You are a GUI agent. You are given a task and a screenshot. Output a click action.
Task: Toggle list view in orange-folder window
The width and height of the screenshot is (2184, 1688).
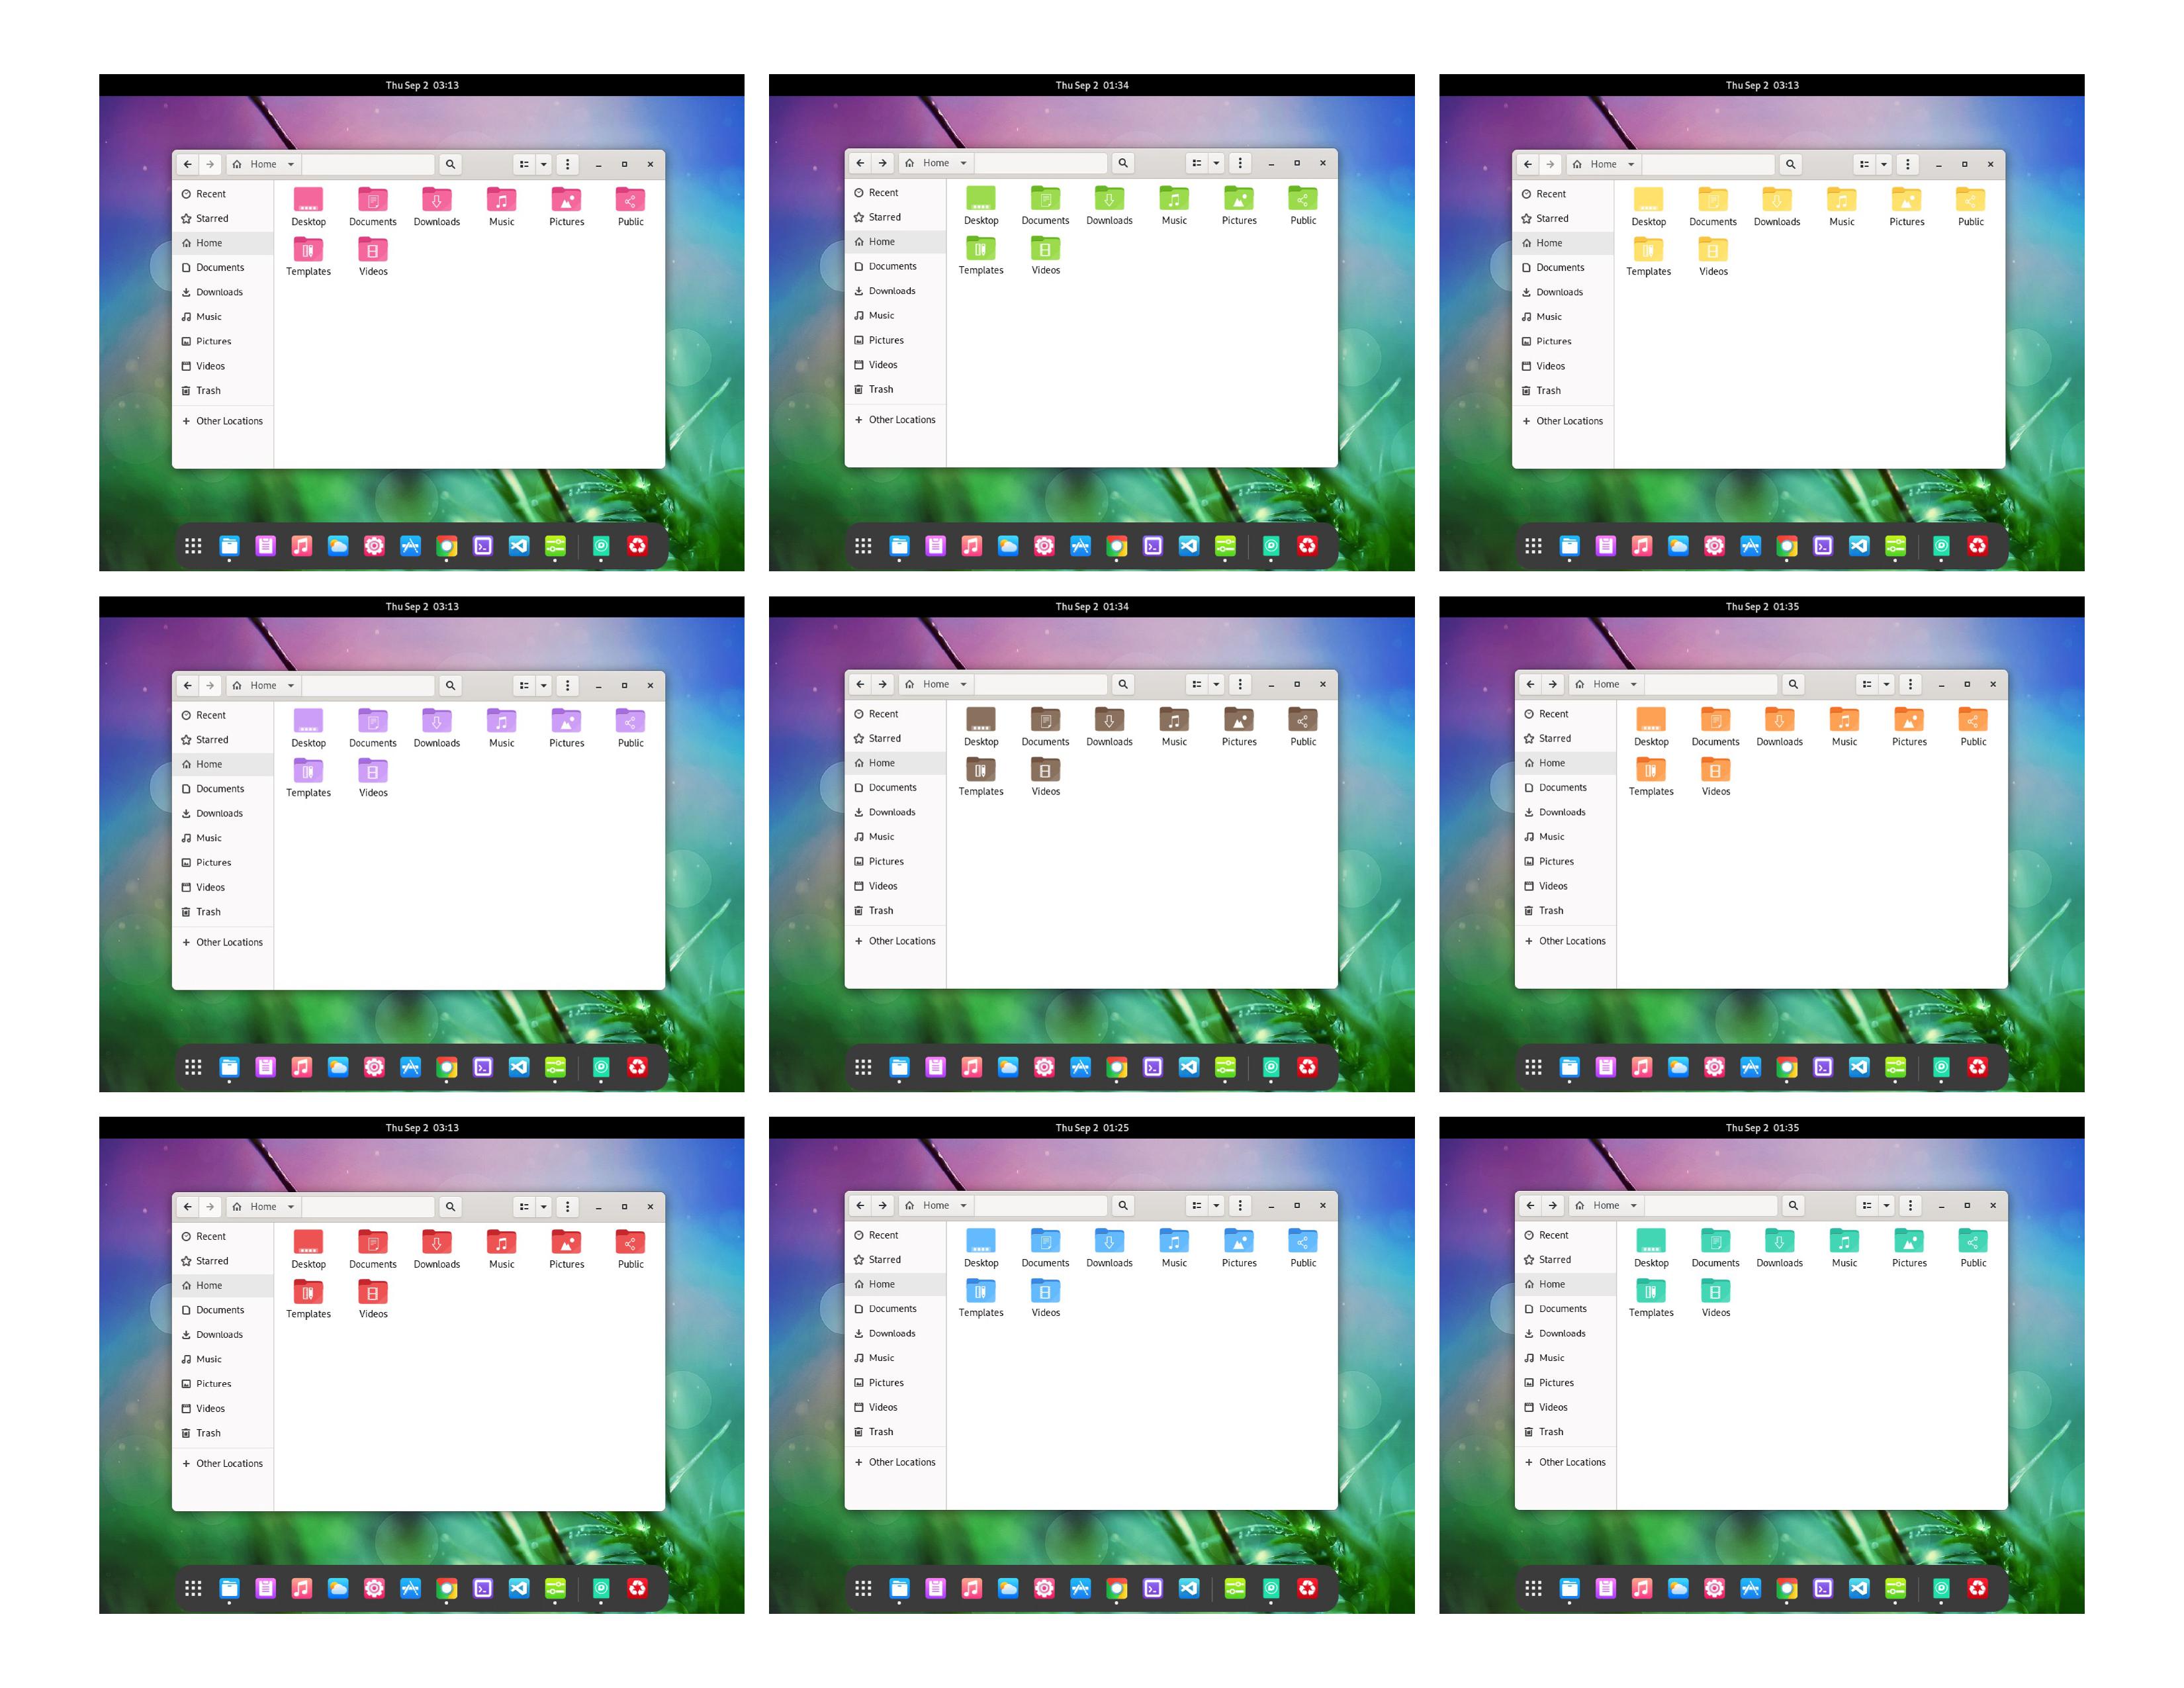click(1867, 684)
